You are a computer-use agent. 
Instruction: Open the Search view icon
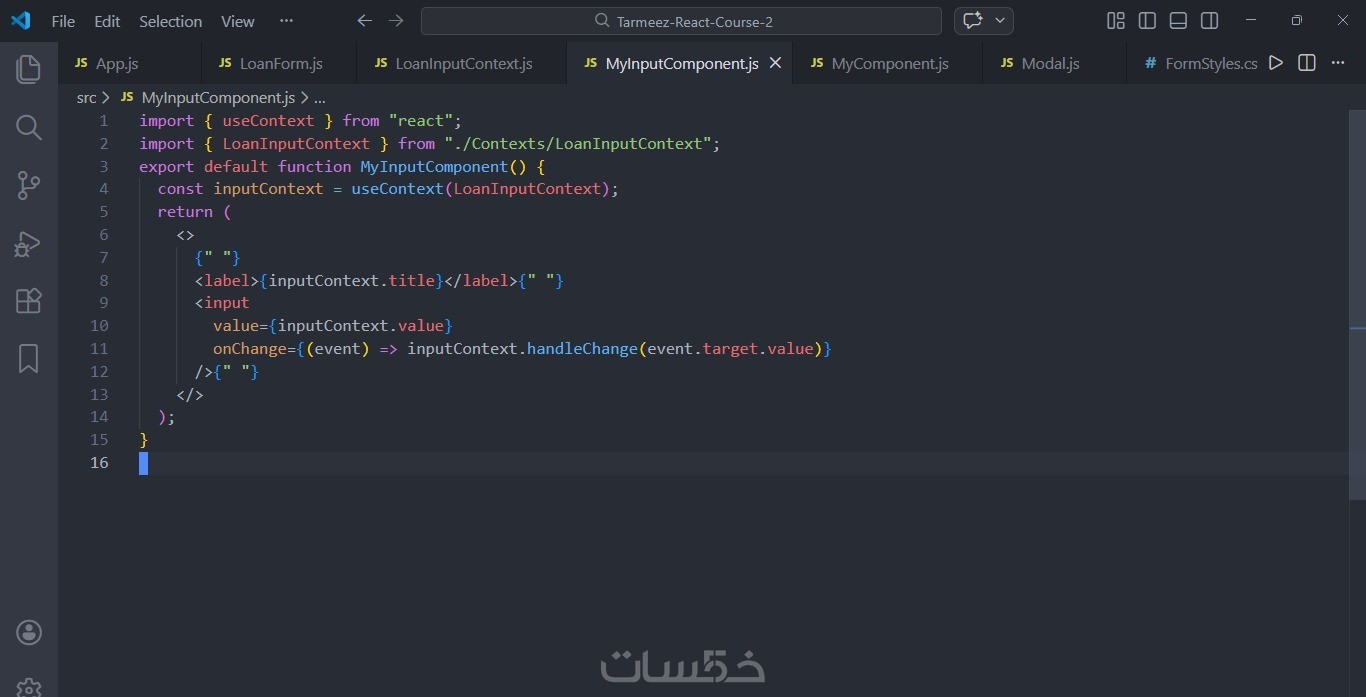[29, 127]
